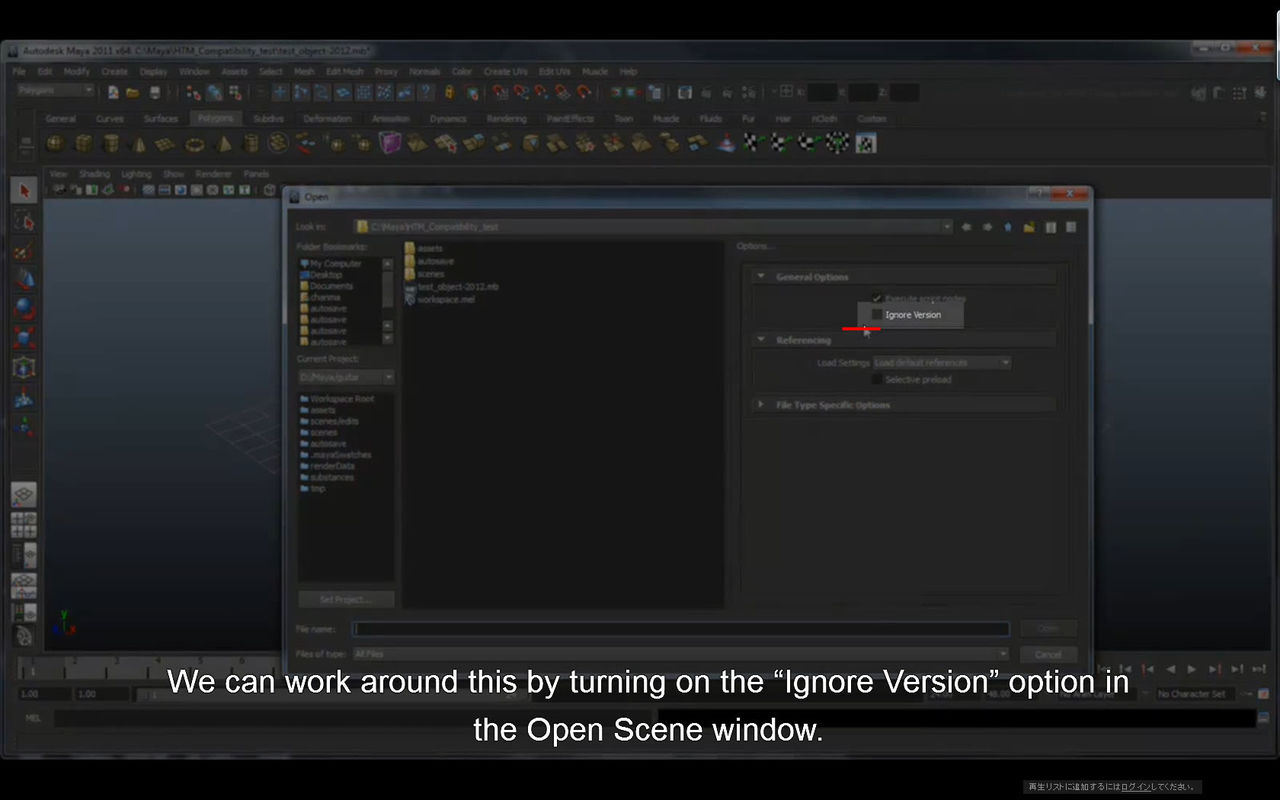Screen dimensions: 1280x800
Task: Select My Computer in Folder Bookmarks
Action: [x=331, y=264]
